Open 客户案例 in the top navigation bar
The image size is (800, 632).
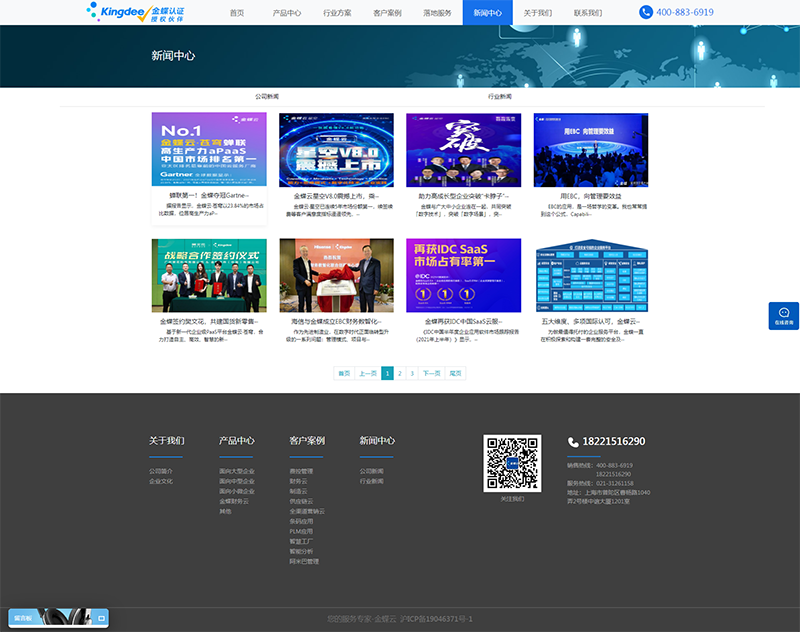point(387,13)
